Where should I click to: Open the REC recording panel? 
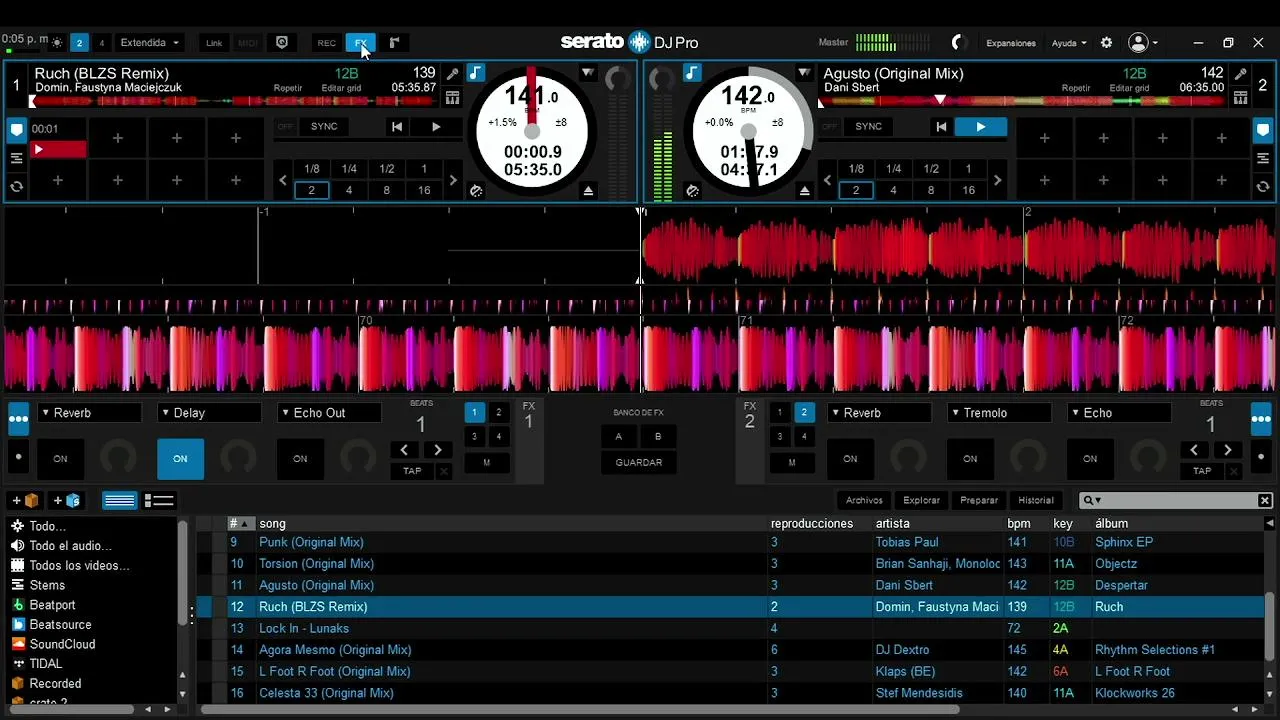[x=327, y=43]
